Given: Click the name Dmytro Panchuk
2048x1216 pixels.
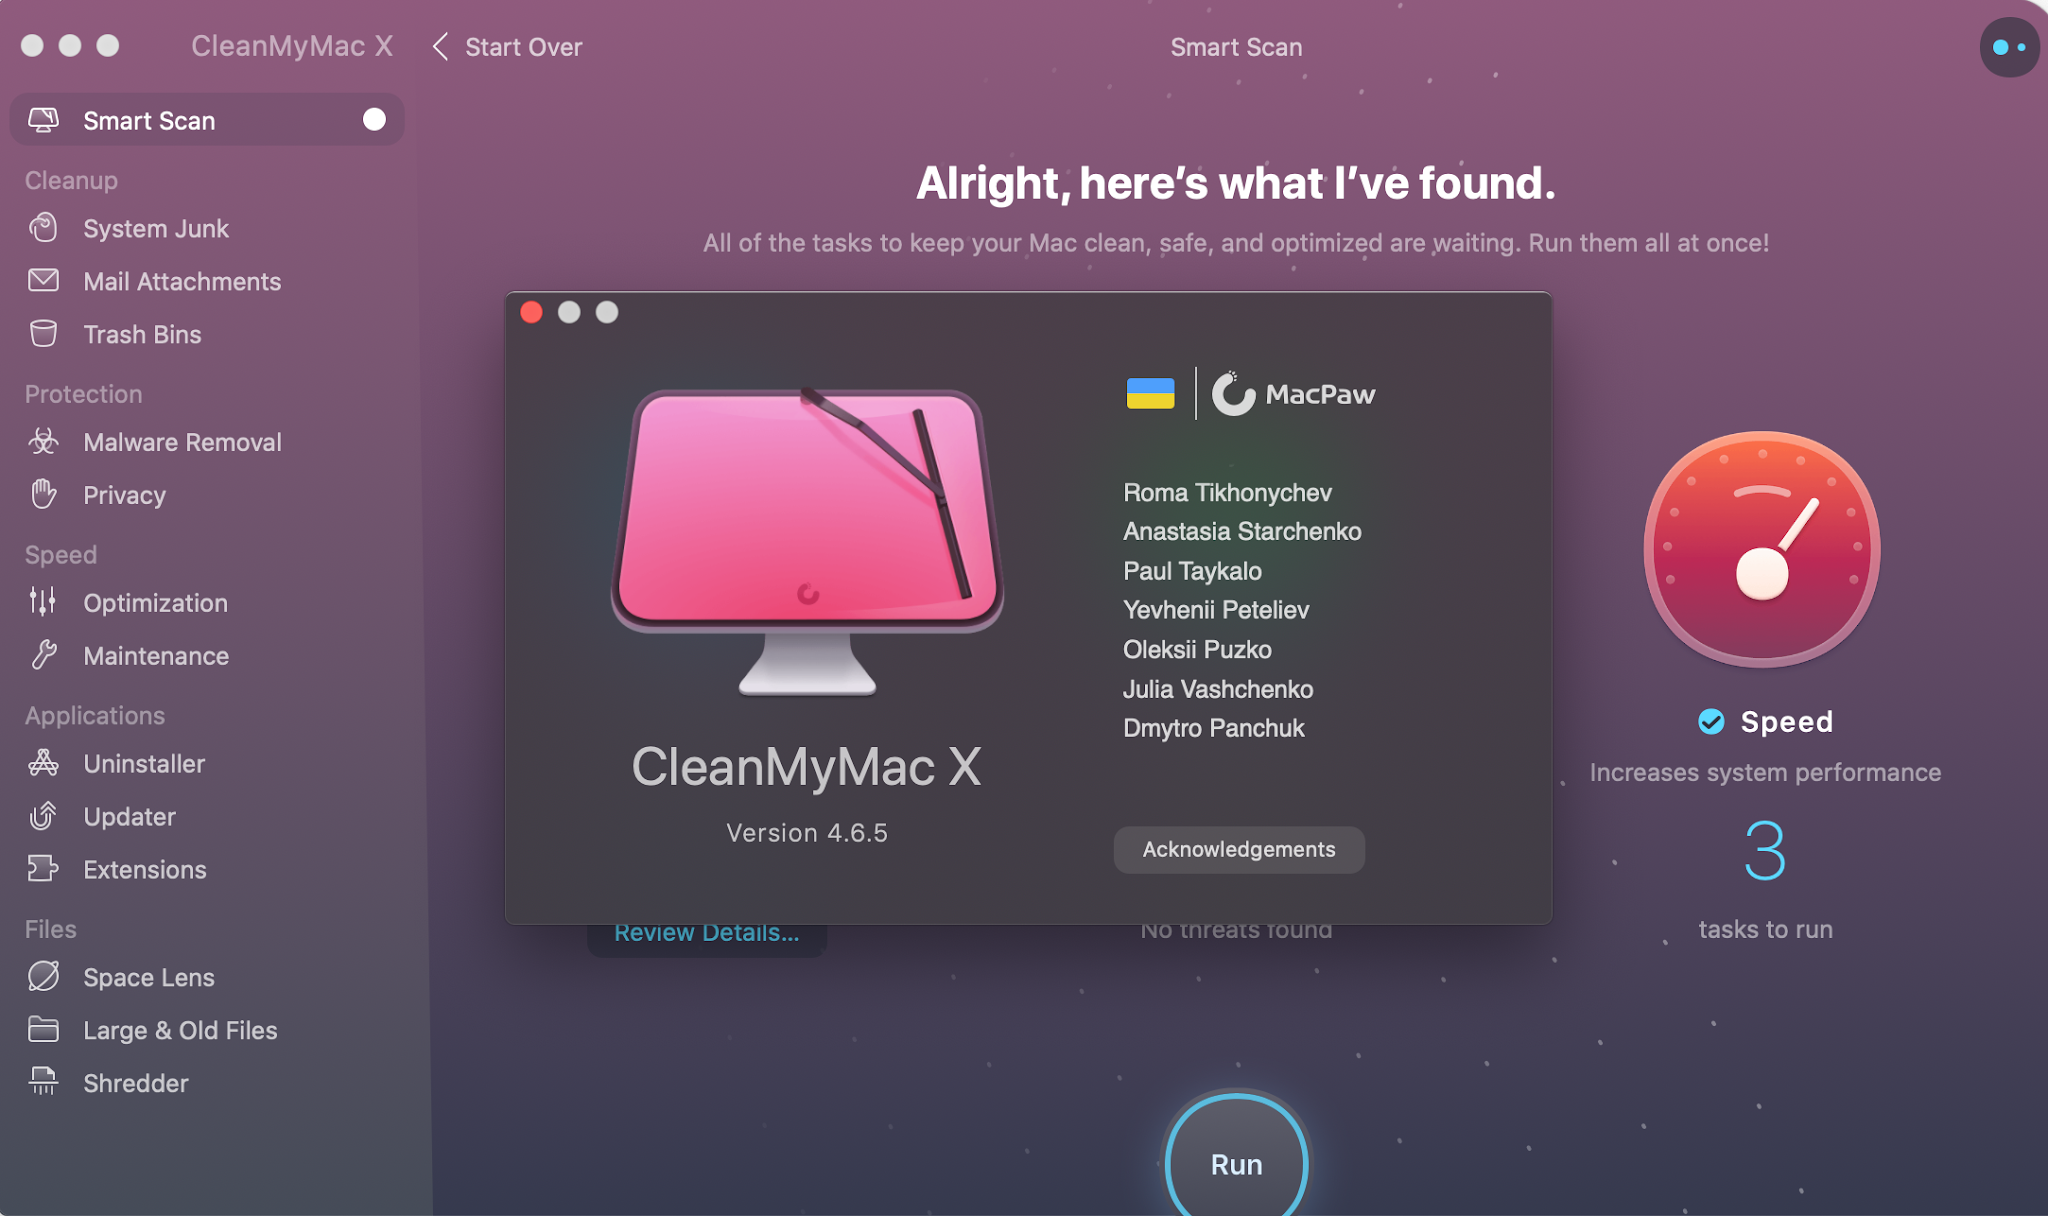Looking at the screenshot, I should tap(1213, 728).
